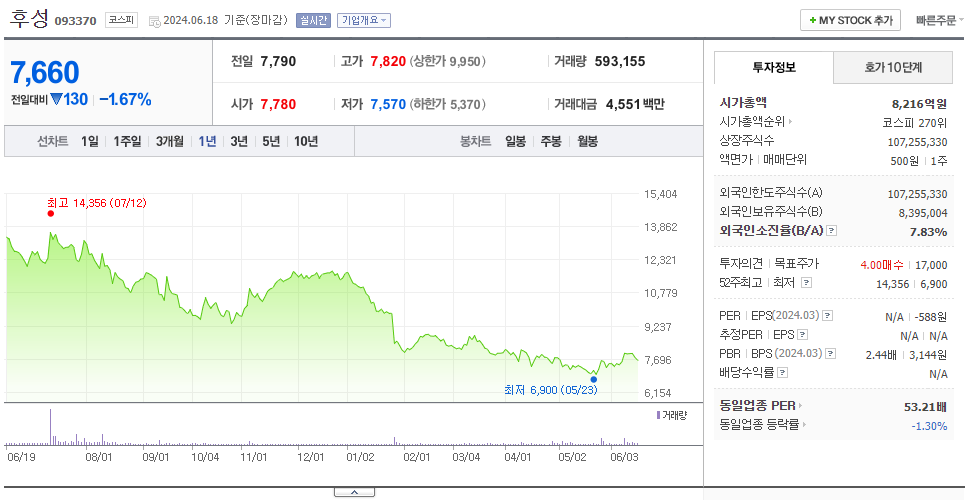The width and height of the screenshot is (968, 500).
Task: Click the 15,404 price axis label
Action: (x=660, y=194)
